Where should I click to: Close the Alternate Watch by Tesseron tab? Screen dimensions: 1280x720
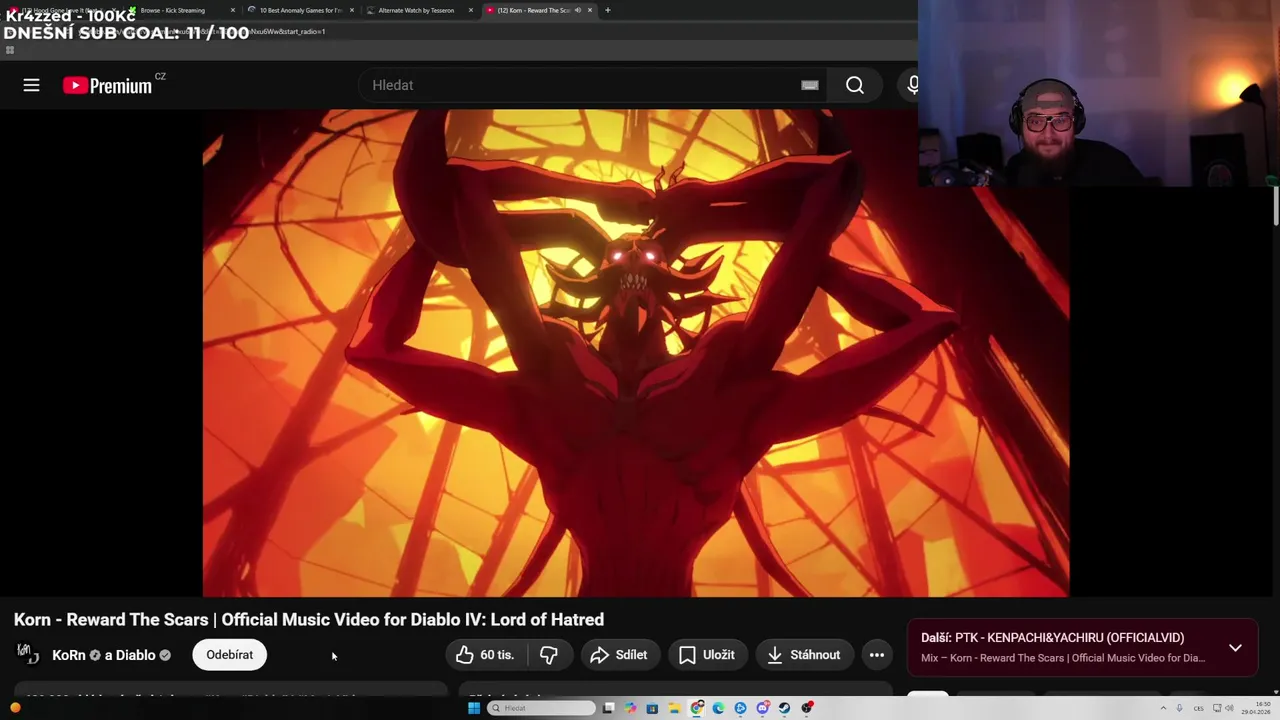(x=470, y=10)
